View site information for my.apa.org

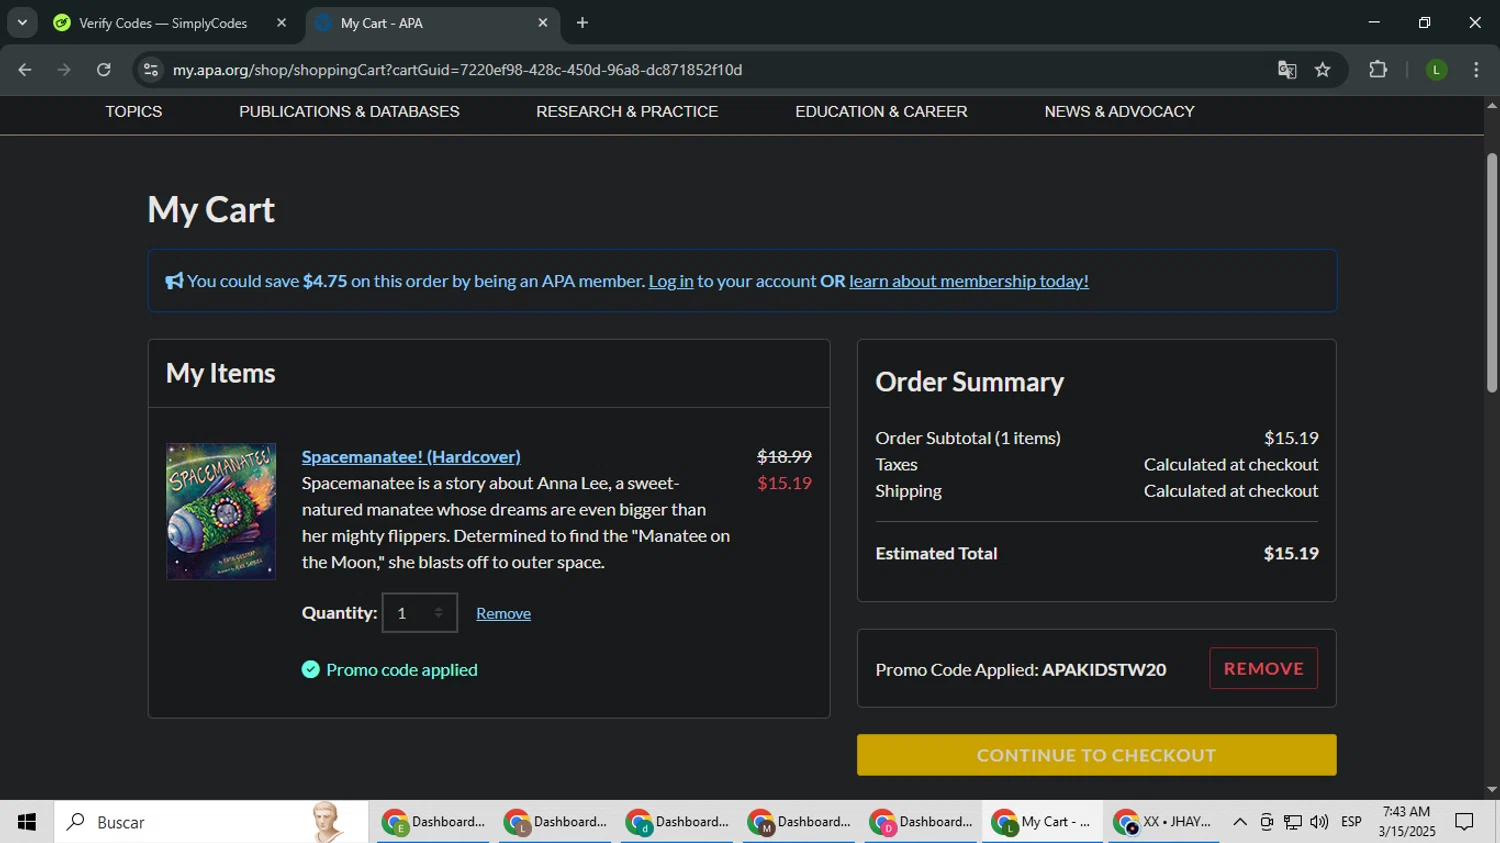[x=151, y=70]
